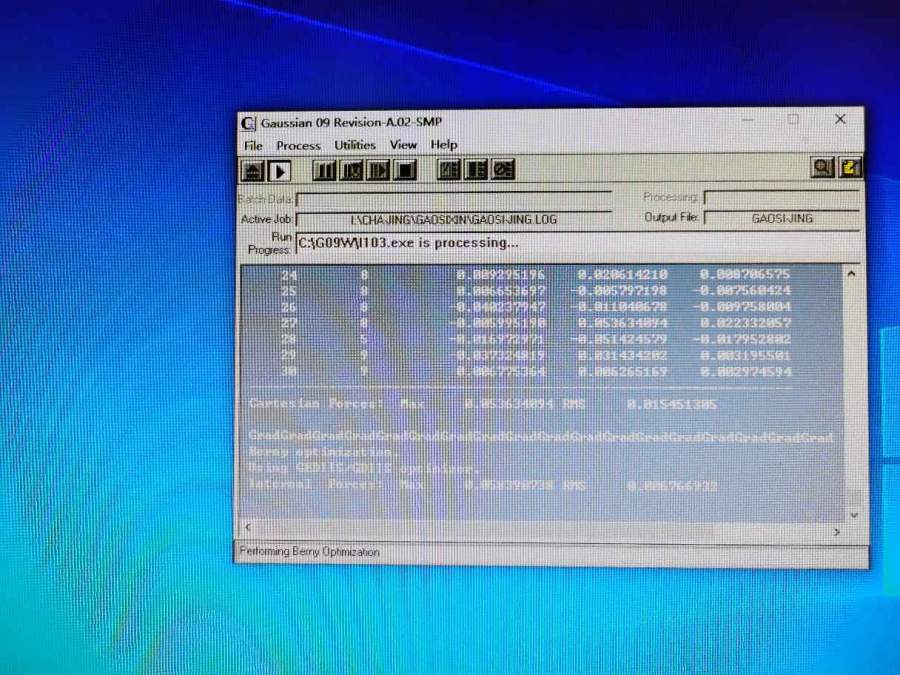900x675 pixels.
Task: Click output row for atom 24
Action: tap(536, 275)
